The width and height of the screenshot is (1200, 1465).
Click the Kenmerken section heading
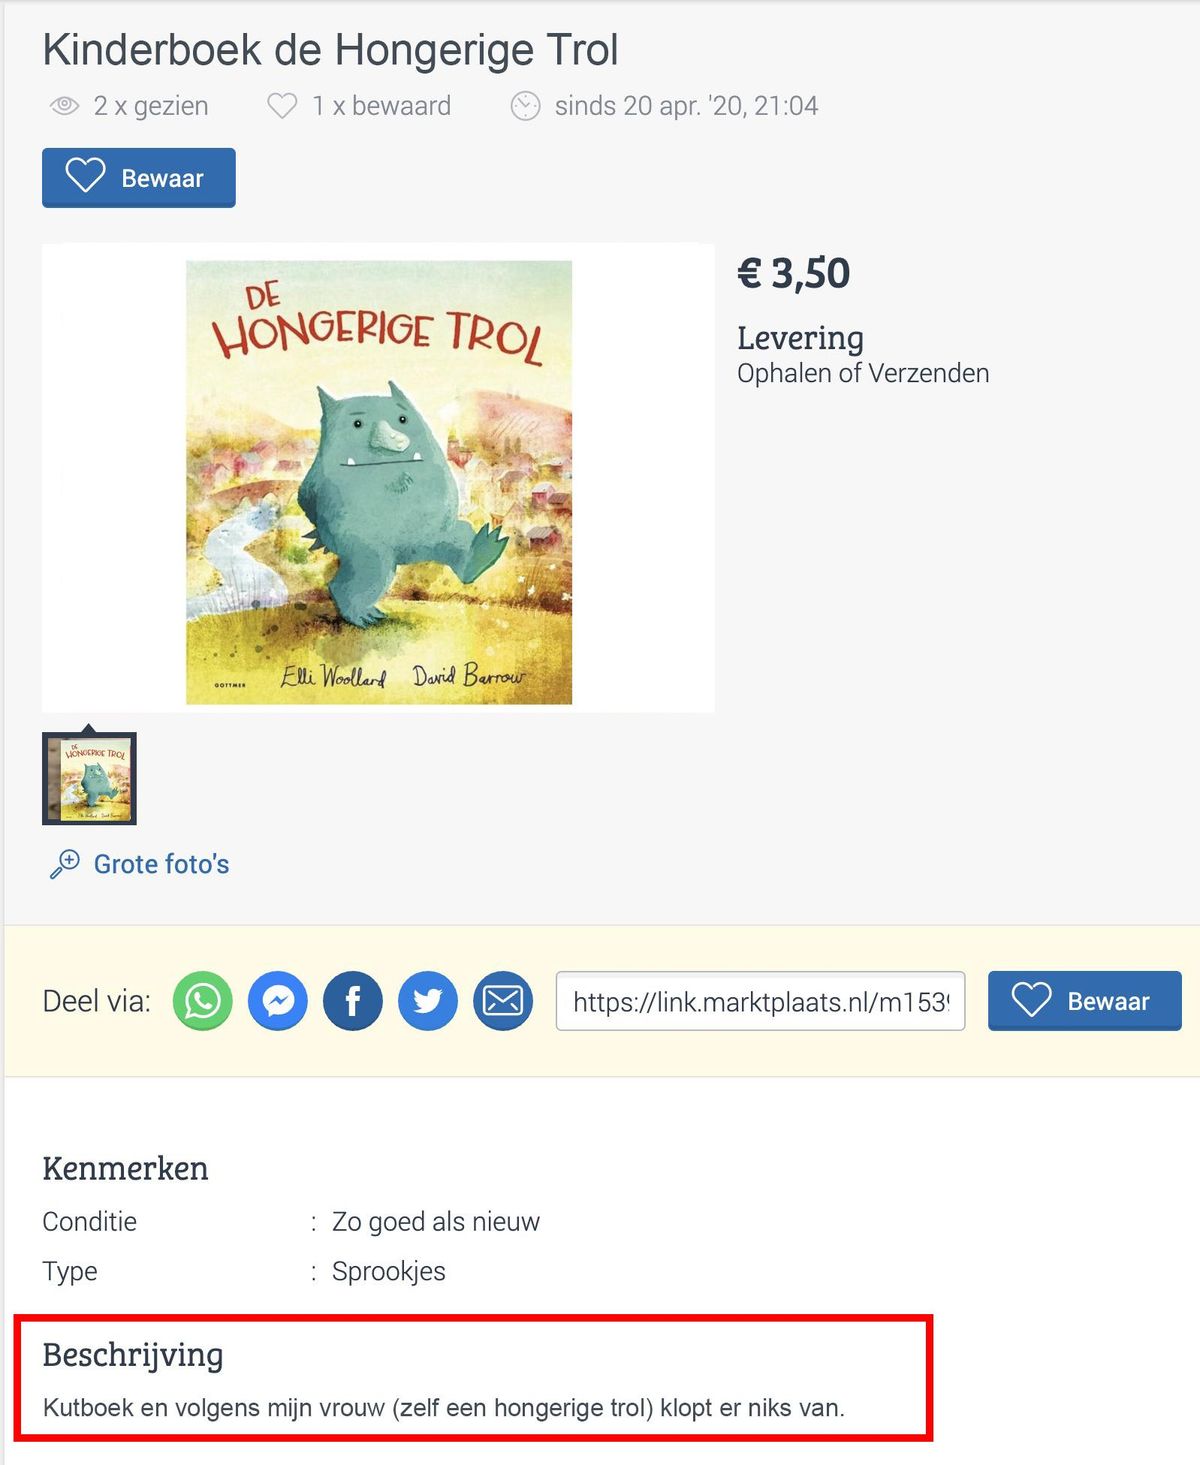point(125,1168)
